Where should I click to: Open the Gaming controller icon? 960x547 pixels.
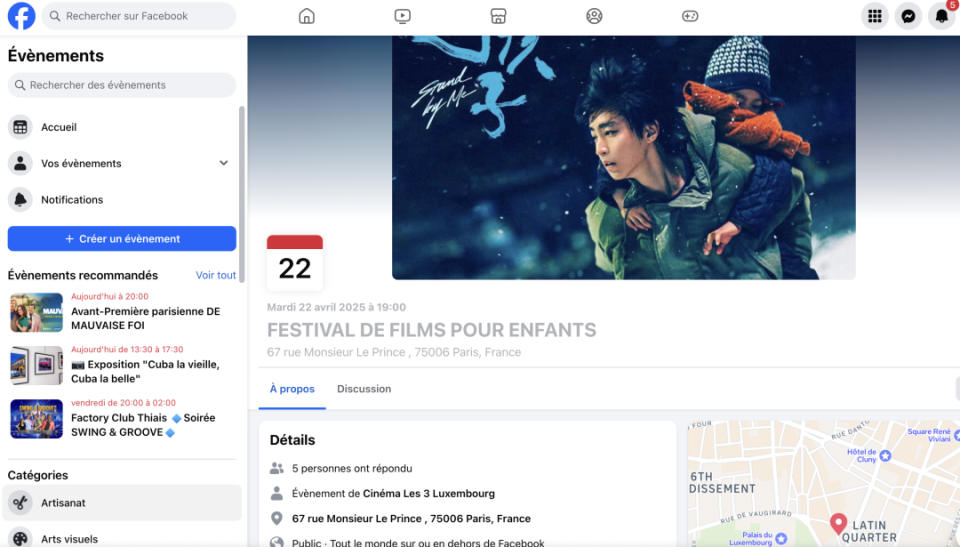click(x=690, y=16)
